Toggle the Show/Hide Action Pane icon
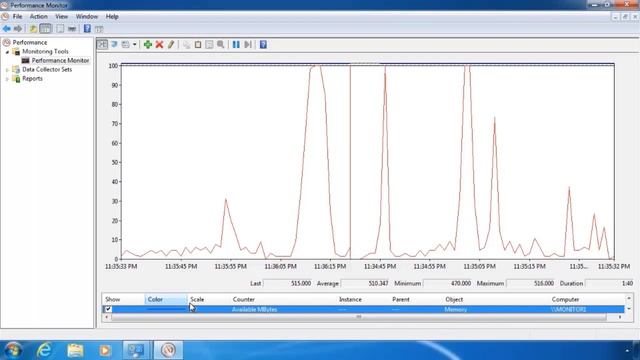Viewport: 640px width, 360px height. (x=99, y=29)
